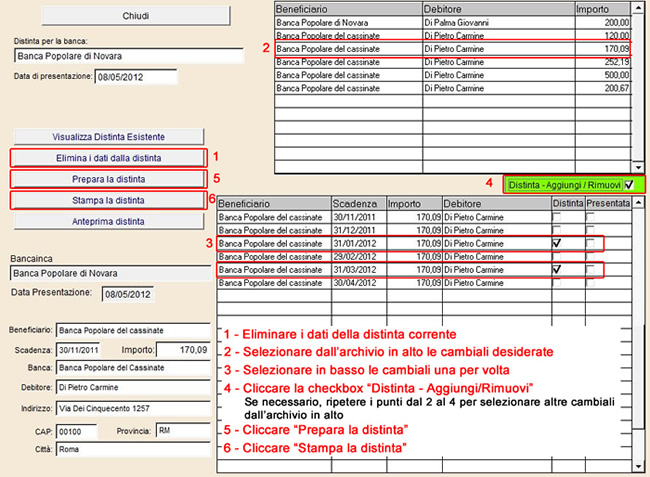Viewport: 650px width, 477px height.
Task: Click Stampa la distinta button
Action: [x=109, y=200]
